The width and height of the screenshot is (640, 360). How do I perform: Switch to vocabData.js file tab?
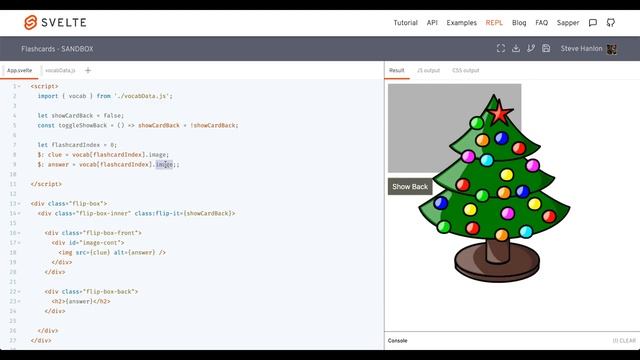tap(60, 71)
